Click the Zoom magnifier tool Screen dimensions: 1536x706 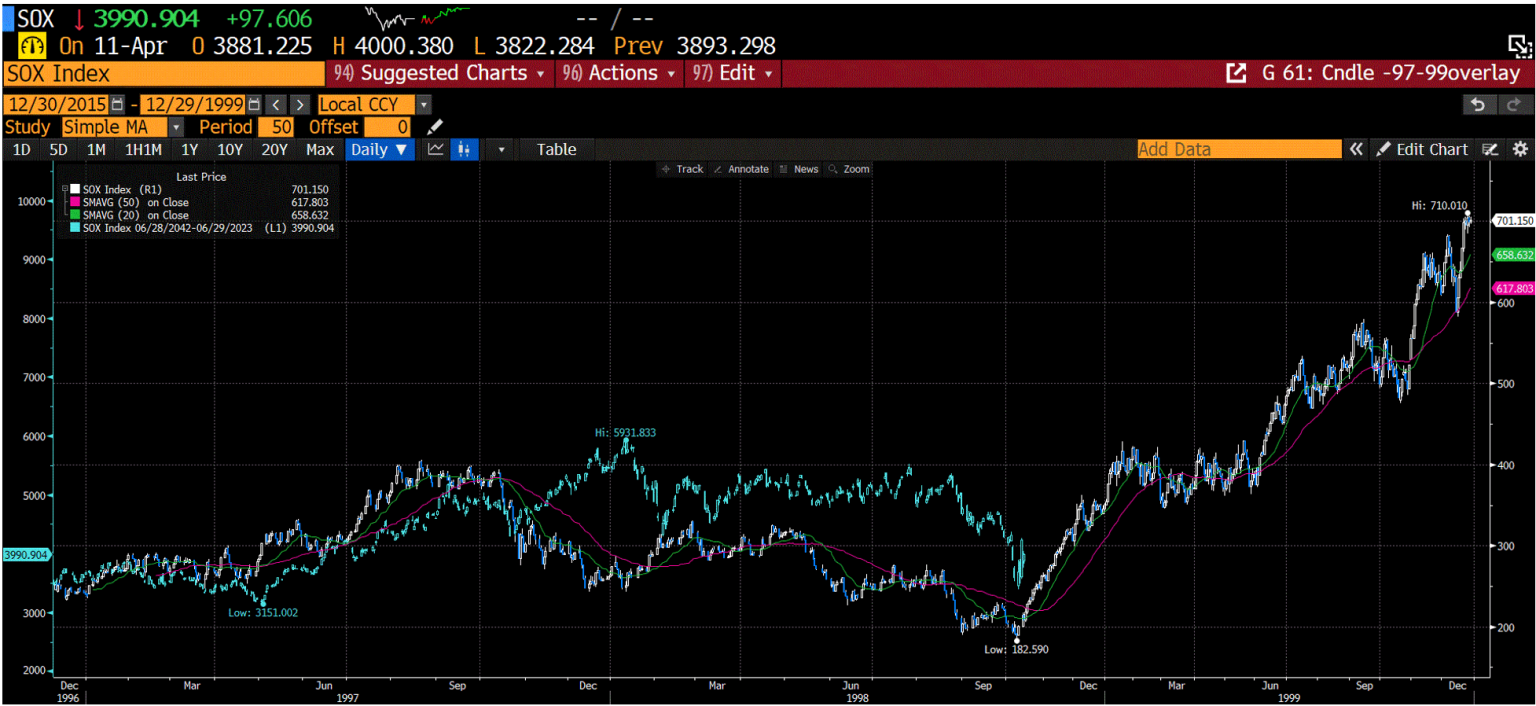coord(851,169)
